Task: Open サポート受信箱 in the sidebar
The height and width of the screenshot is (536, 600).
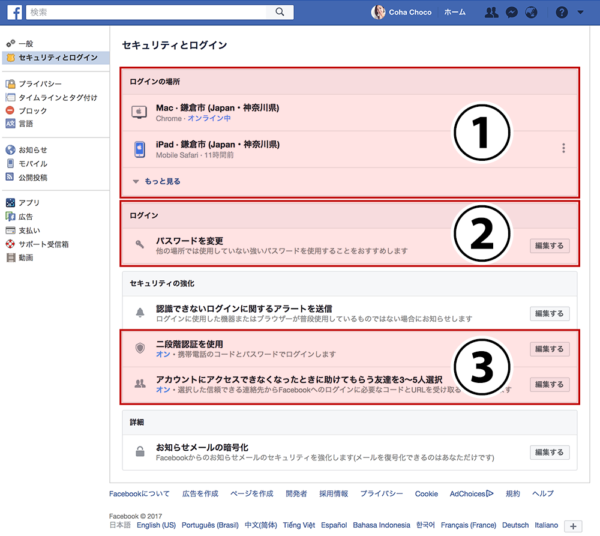Action: pos(44,244)
